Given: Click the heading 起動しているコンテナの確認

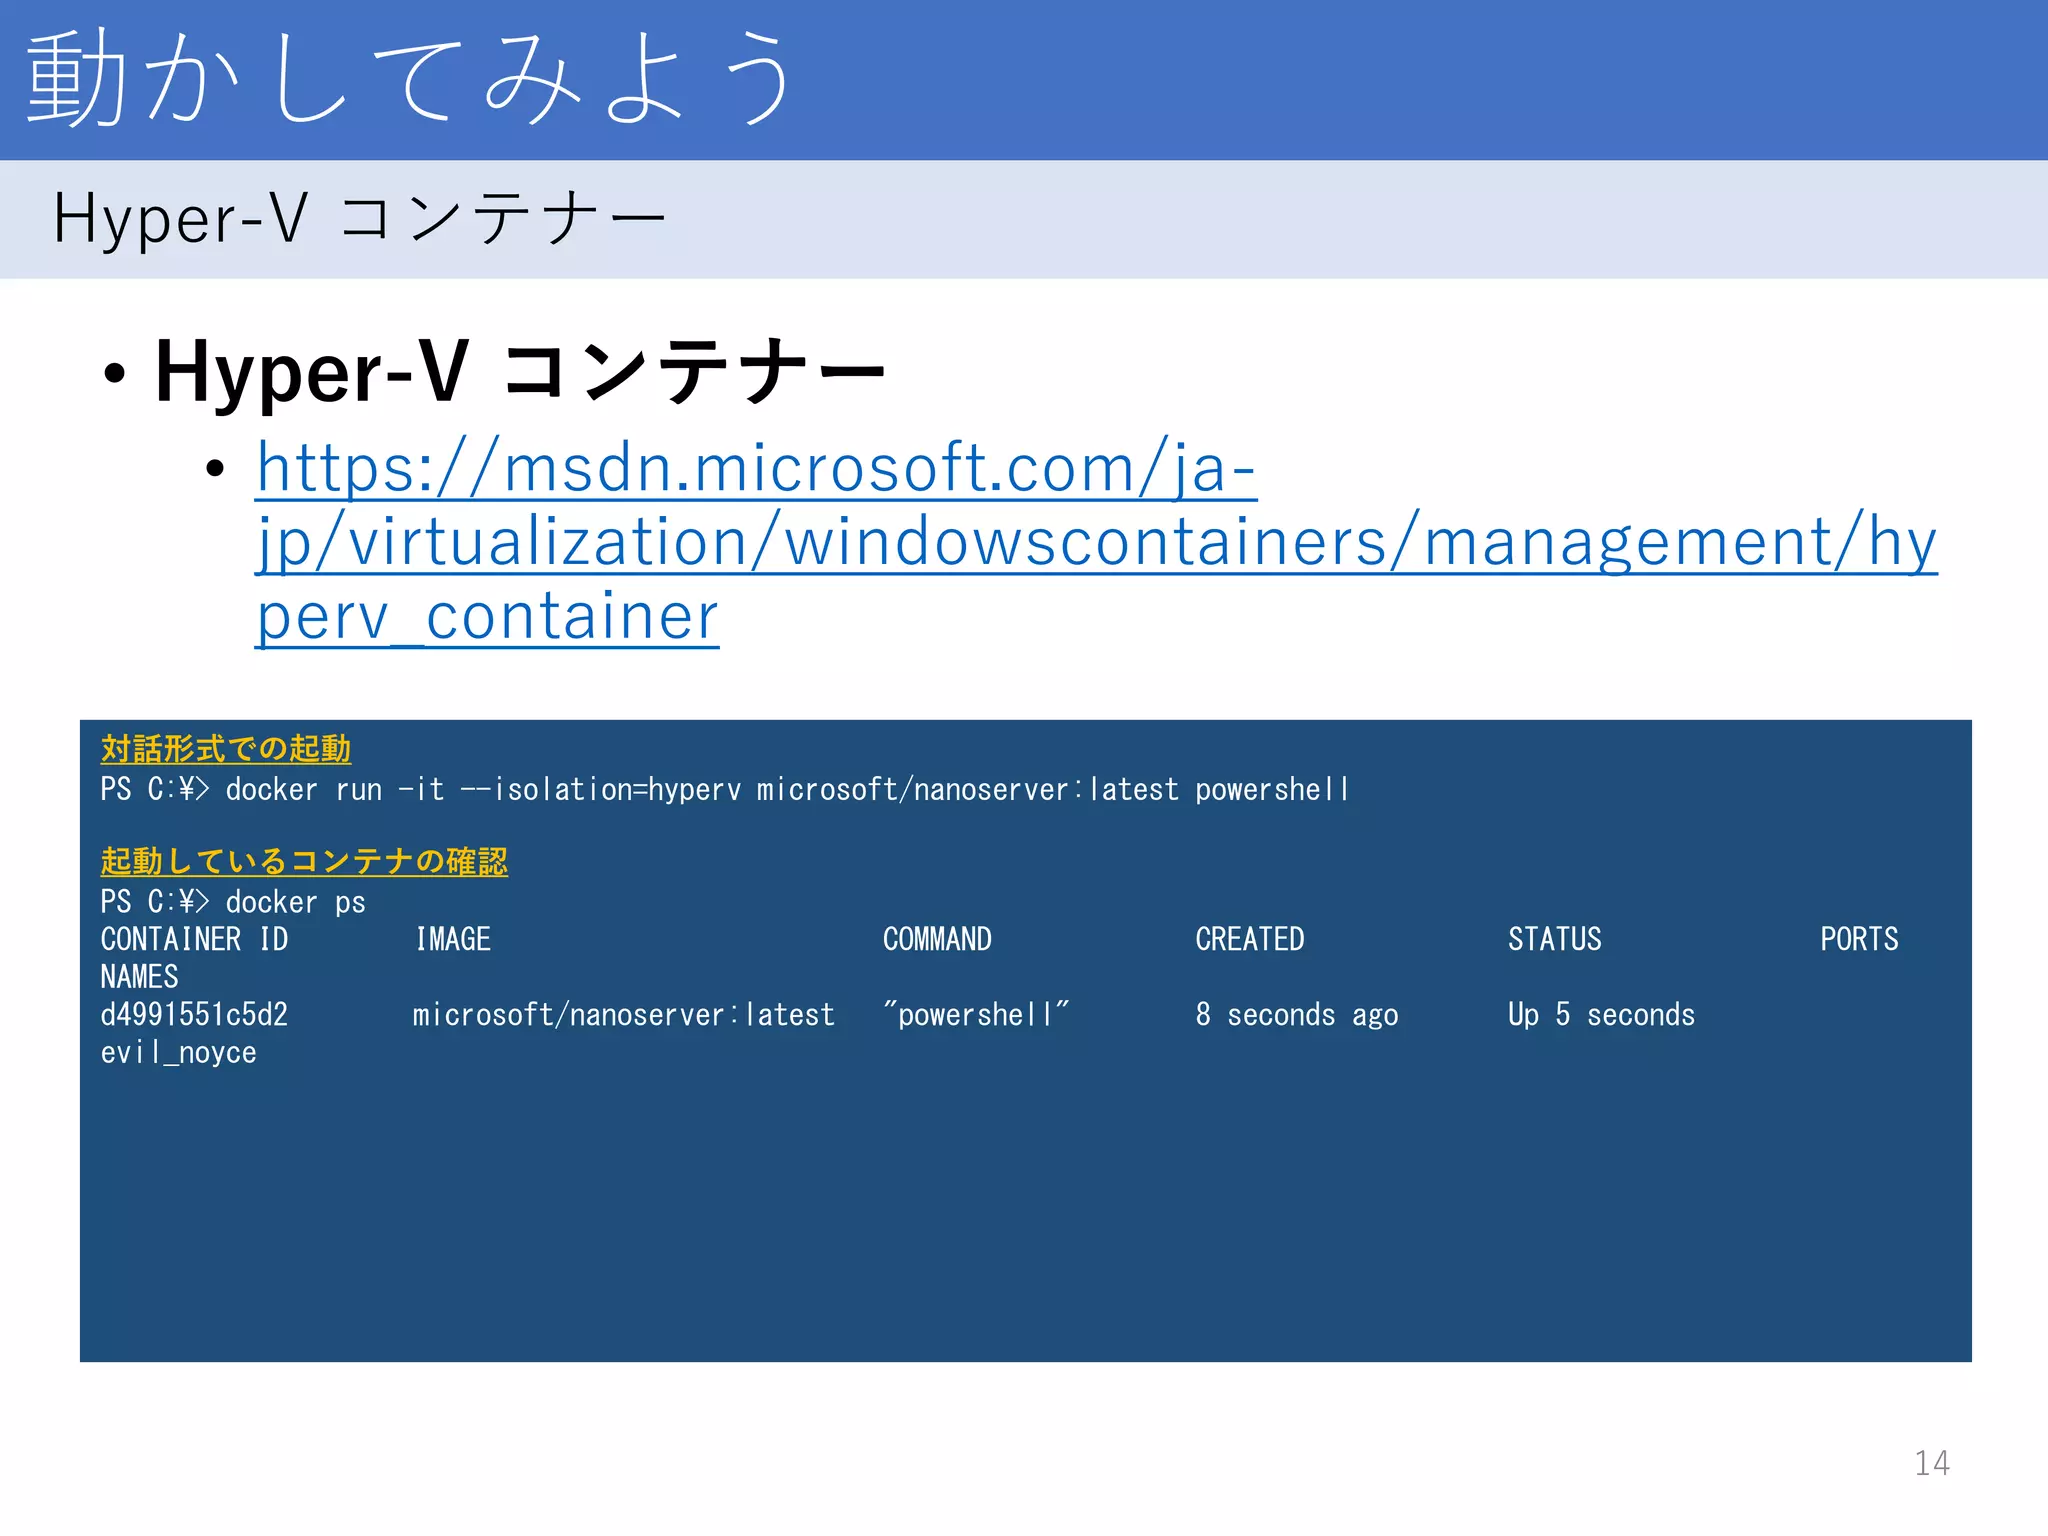Looking at the screenshot, I should pos(304,861).
